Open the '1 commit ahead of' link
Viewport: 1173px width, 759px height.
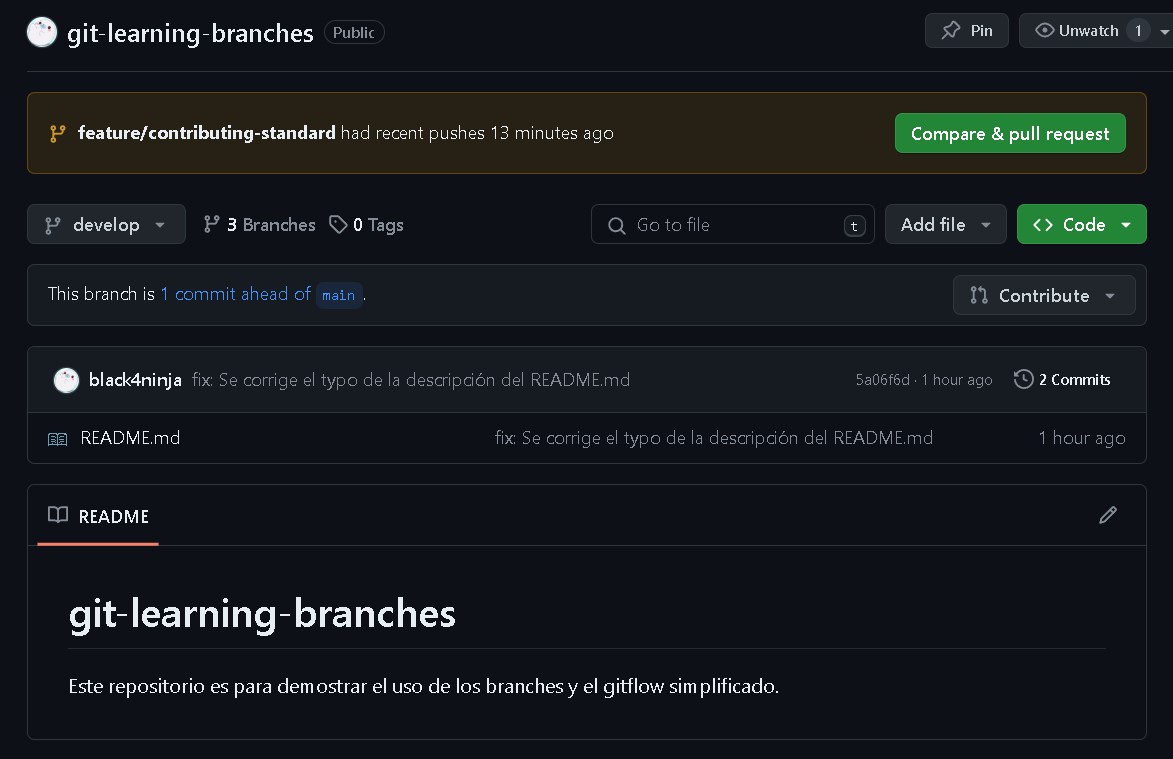pos(235,294)
